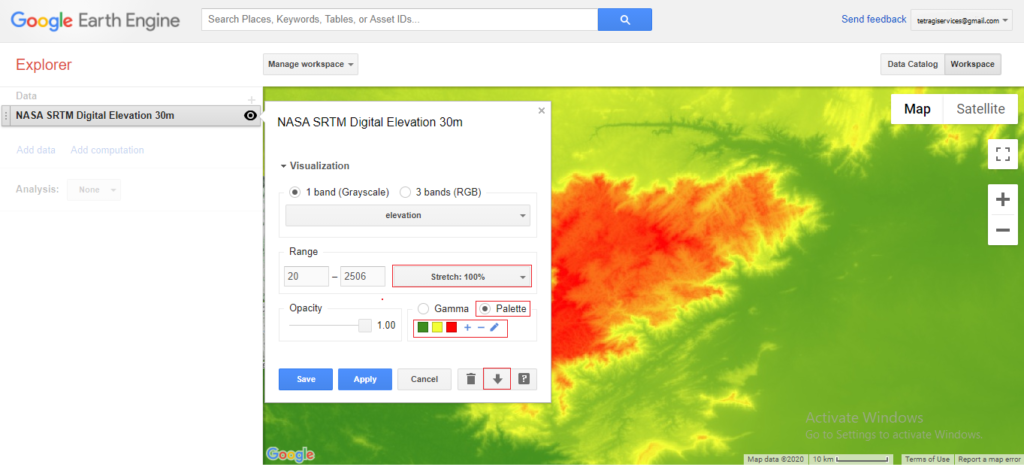Toggle fullscreen map view

(1002, 154)
